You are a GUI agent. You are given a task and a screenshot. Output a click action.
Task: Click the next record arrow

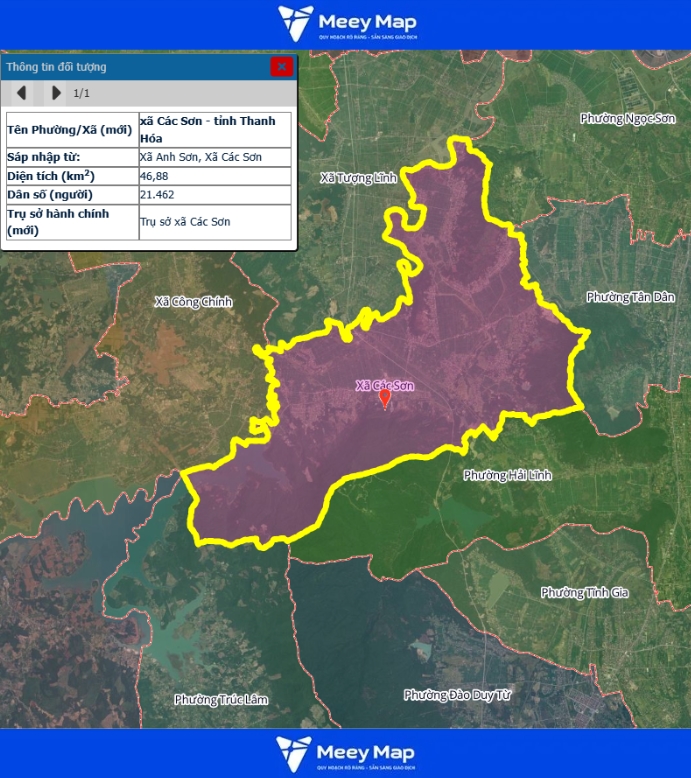pyautogui.click(x=56, y=93)
